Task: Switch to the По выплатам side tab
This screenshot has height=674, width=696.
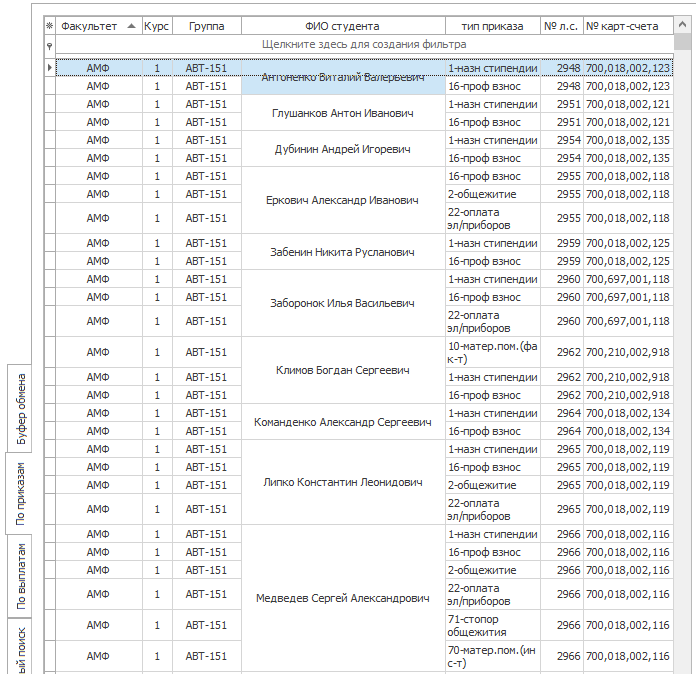Action: click(x=21, y=576)
